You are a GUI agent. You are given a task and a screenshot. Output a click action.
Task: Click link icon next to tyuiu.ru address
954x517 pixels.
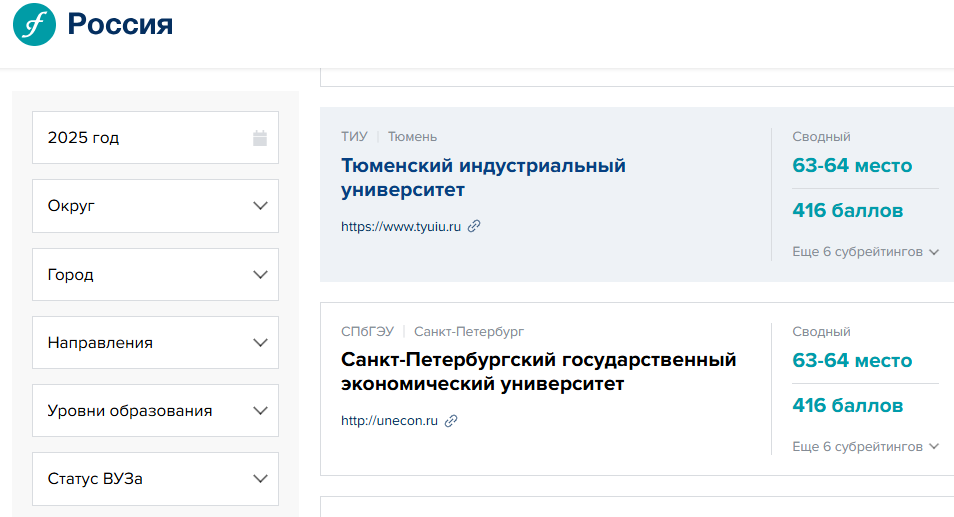475,226
